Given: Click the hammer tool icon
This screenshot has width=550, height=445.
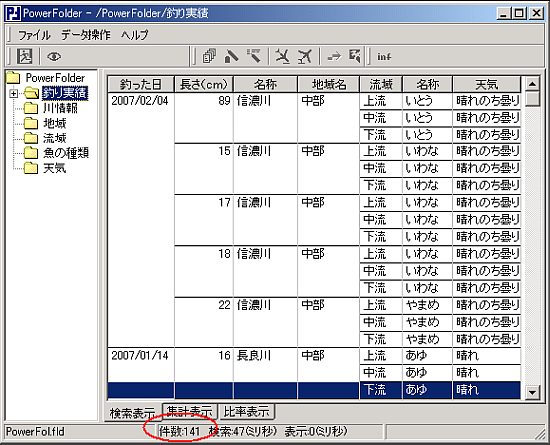Looking at the screenshot, I should 254,56.
